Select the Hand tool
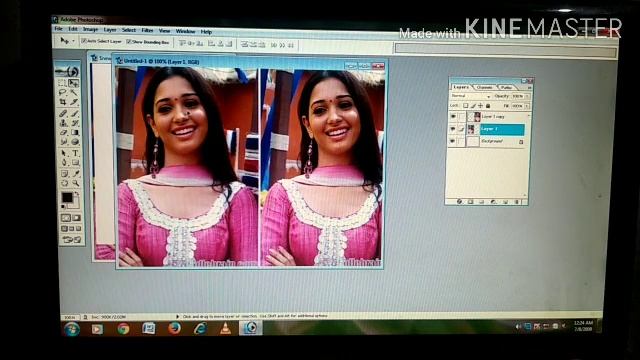 pos(64,183)
